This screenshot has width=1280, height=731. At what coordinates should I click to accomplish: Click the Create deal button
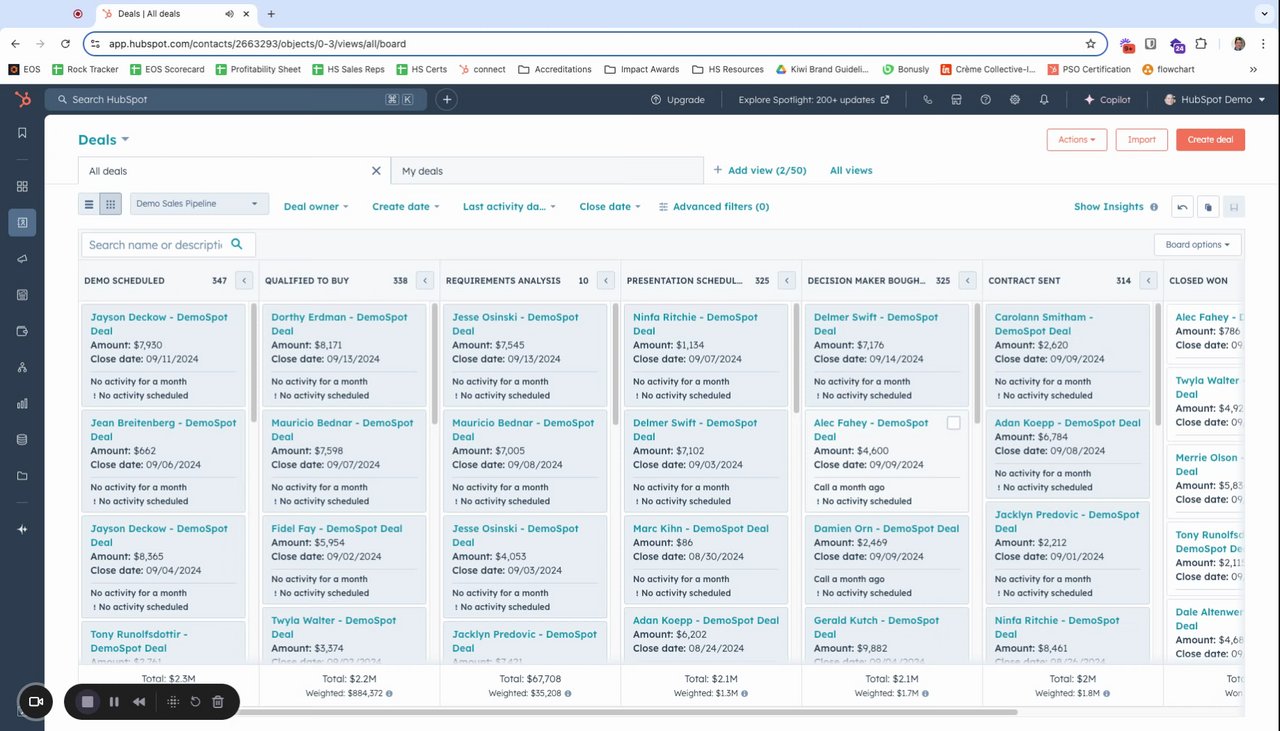click(x=1210, y=140)
